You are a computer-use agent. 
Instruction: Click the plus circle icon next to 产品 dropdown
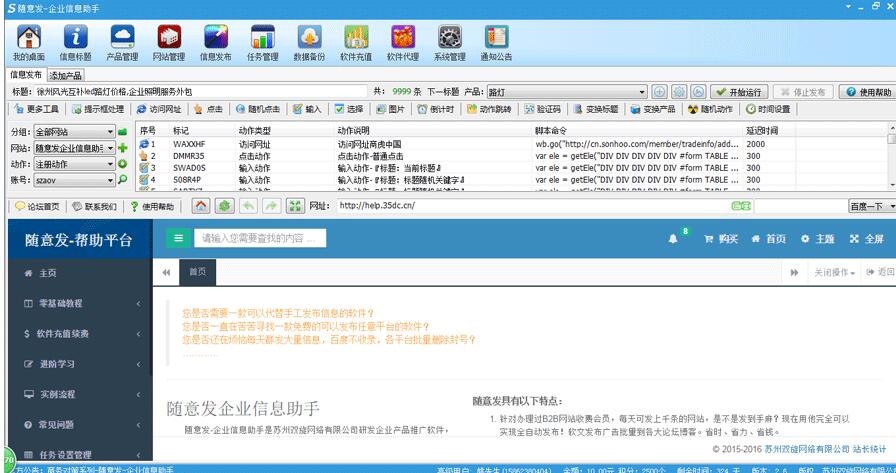tap(659, 92)
